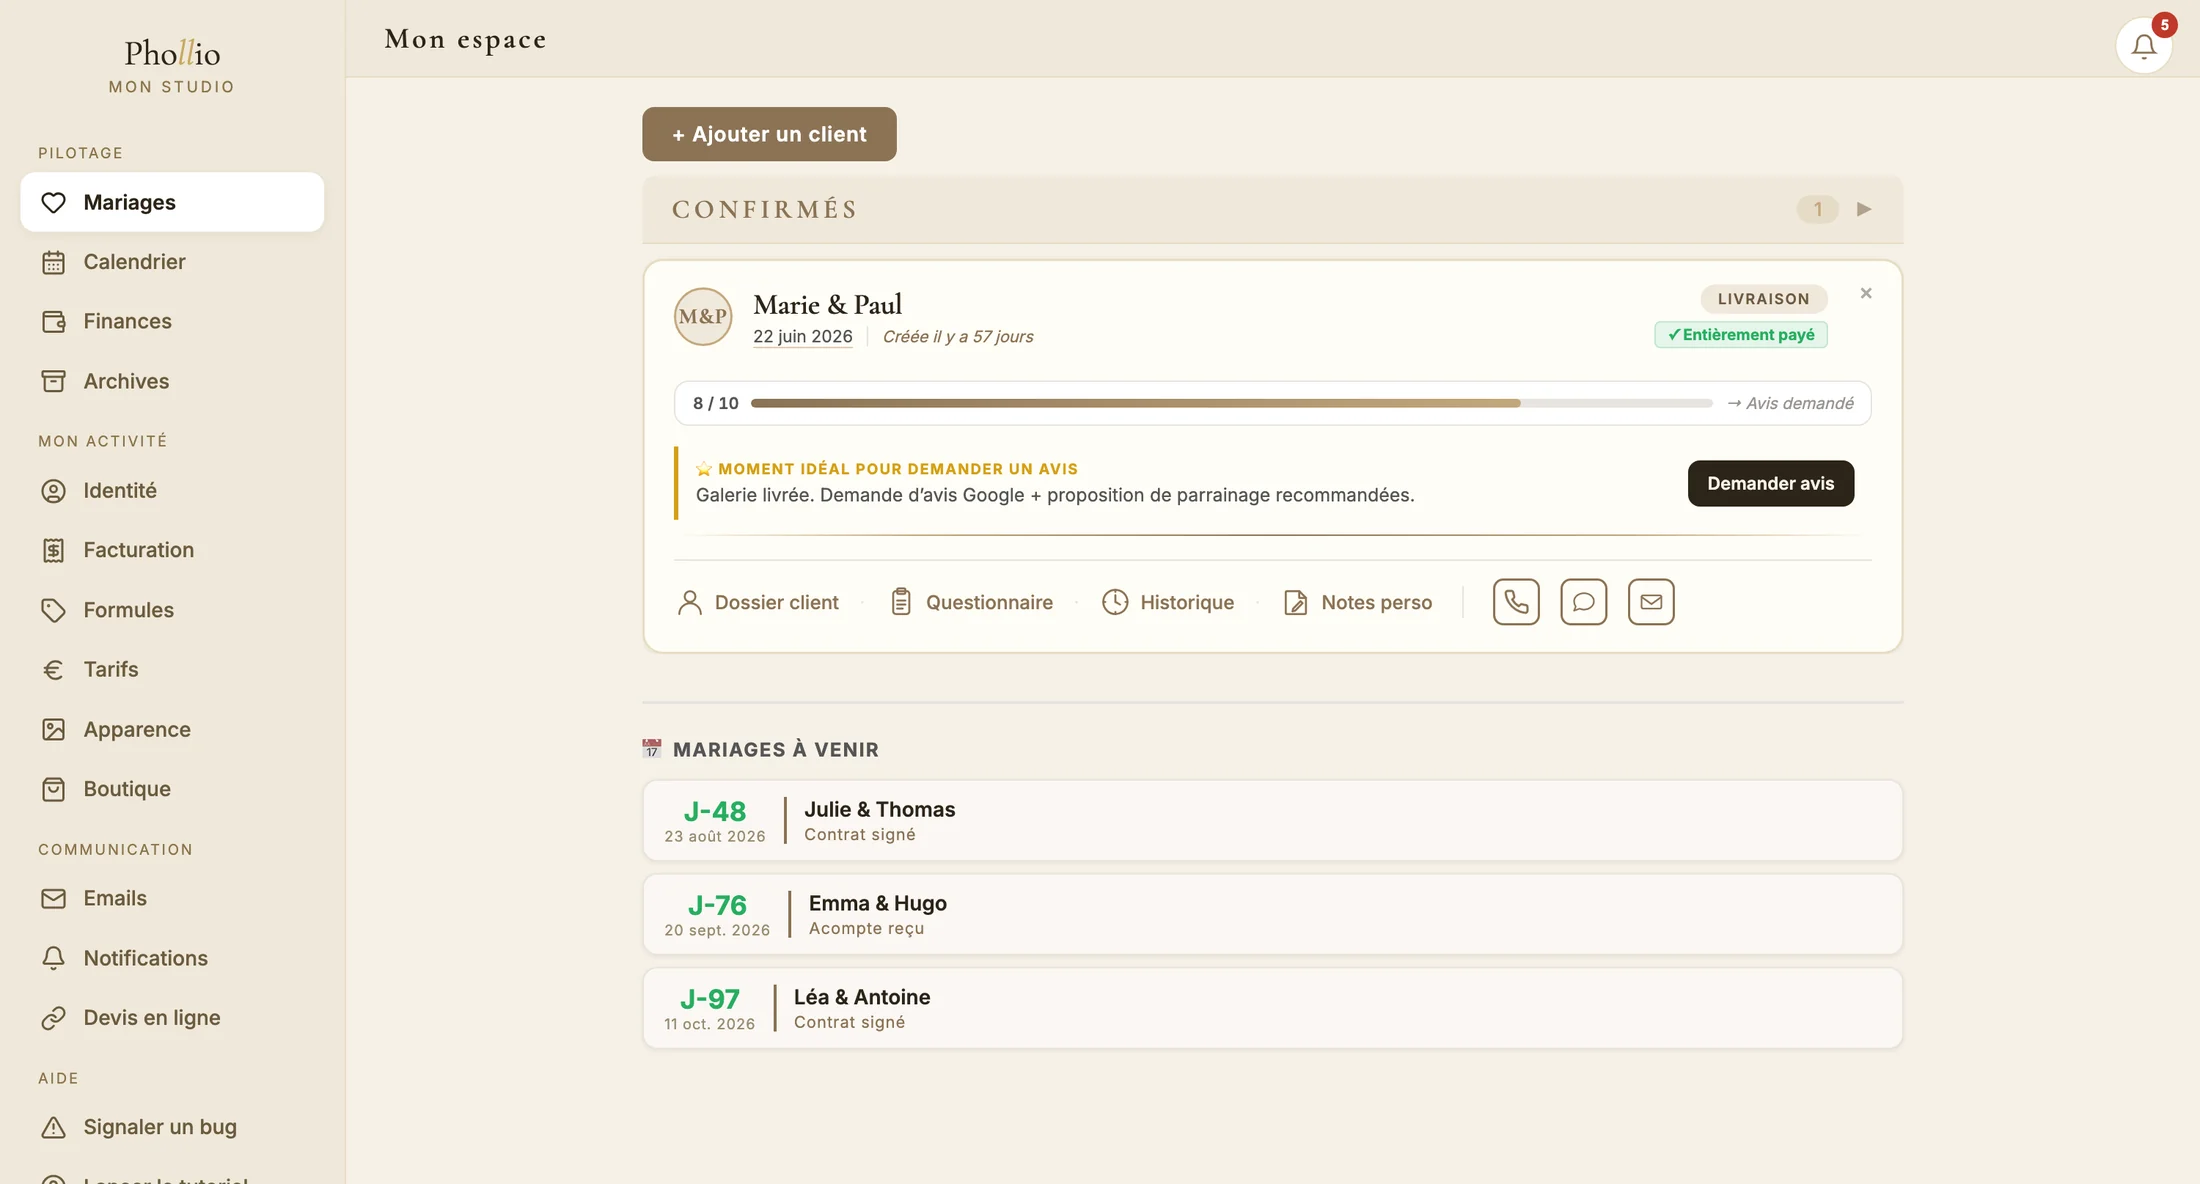Open chat message icon in client card
This screenshot has width=2200, height=1184.
click(x=1583, y=602)
